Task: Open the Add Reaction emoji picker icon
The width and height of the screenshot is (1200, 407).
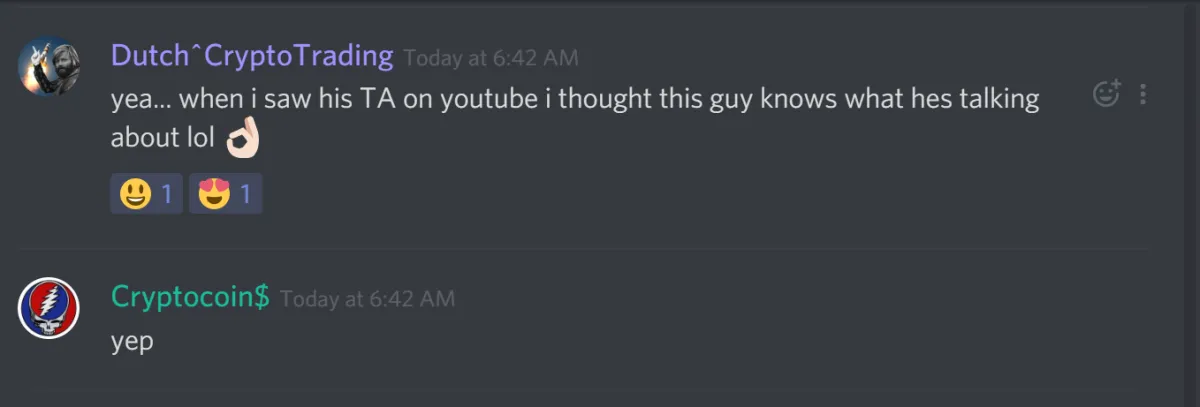Action: (1107, 94)
